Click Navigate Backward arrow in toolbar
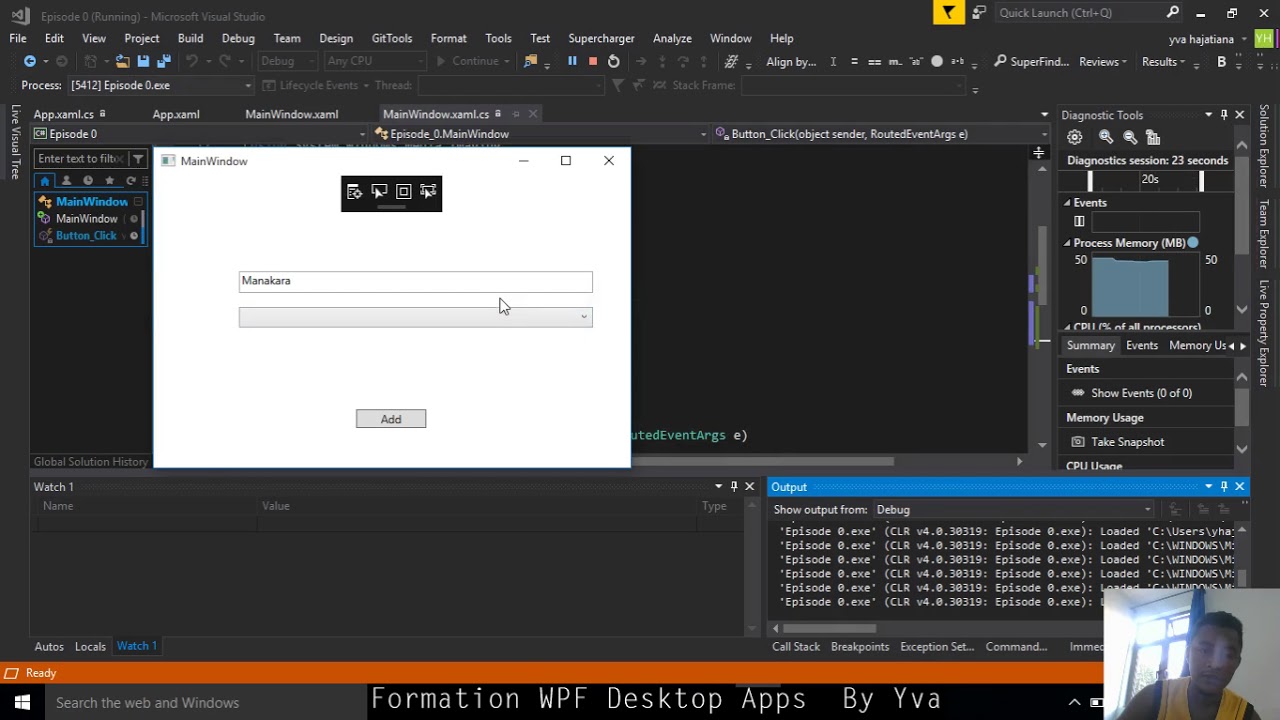This screenshot has height=720, width=1280. (x=30, y=61)
